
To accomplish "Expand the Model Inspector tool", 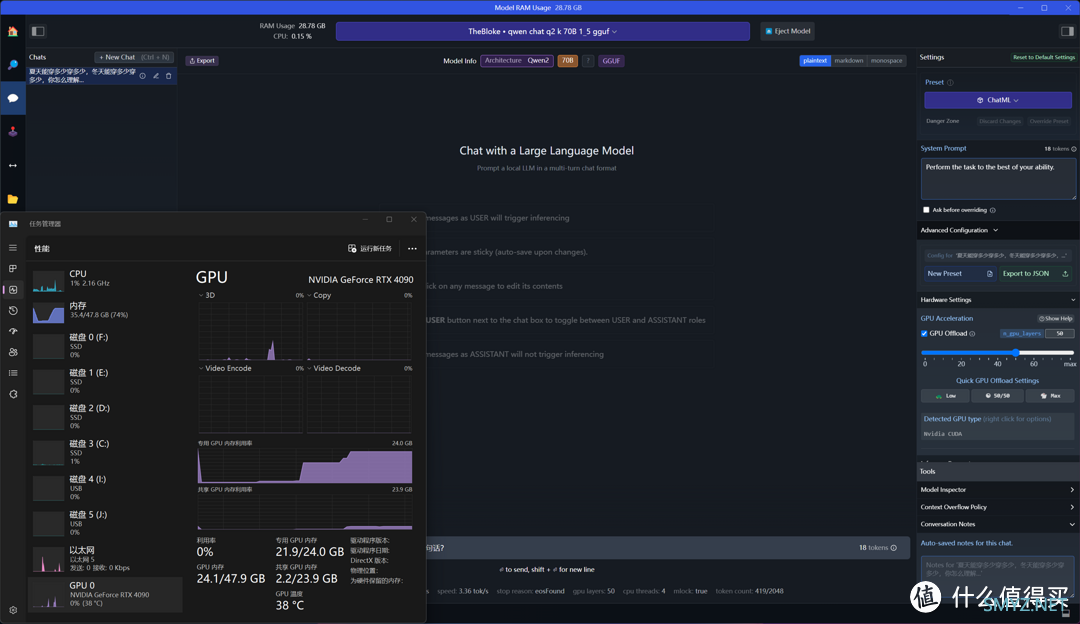I will tap(997, 490).
